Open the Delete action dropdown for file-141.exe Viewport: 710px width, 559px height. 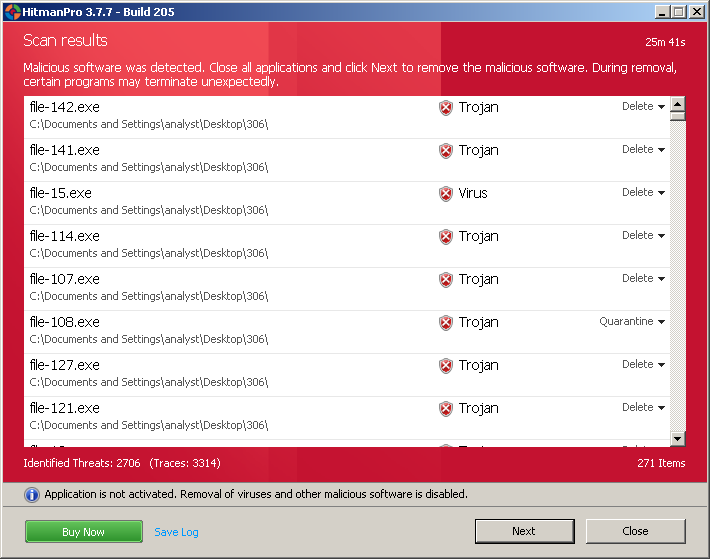(643, 149)
